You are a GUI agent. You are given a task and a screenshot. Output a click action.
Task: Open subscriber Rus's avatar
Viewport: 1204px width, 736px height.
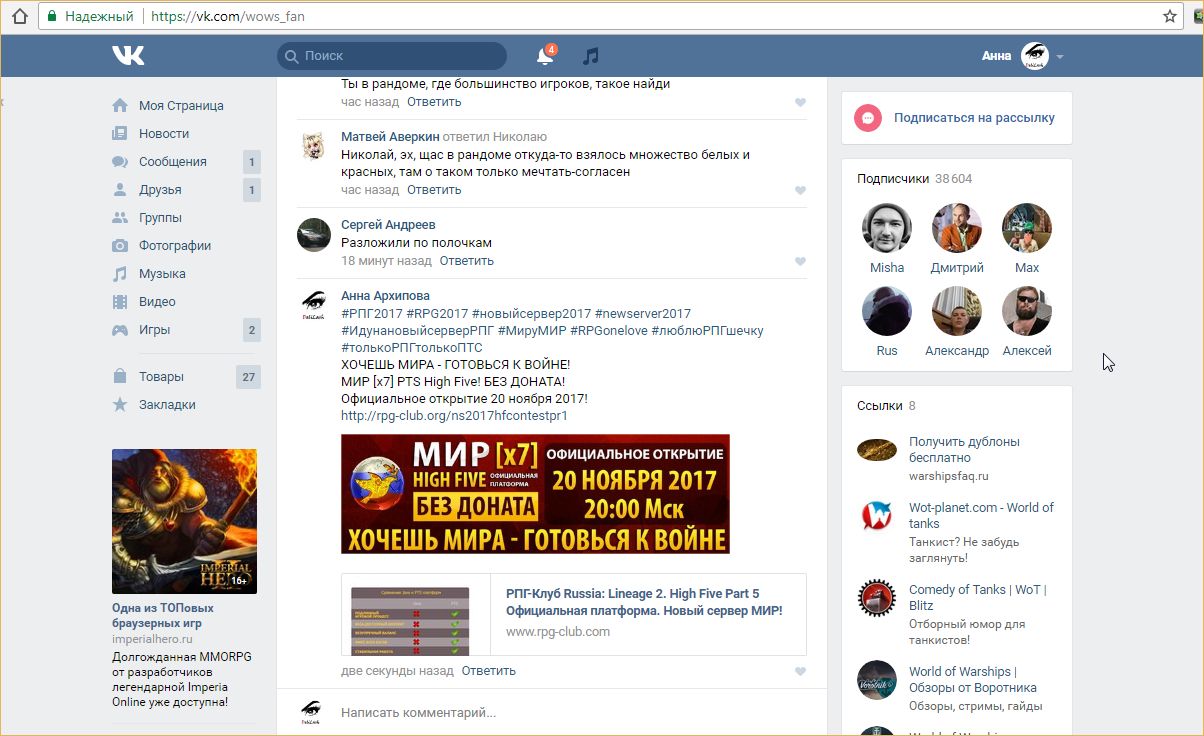(887, 311)
